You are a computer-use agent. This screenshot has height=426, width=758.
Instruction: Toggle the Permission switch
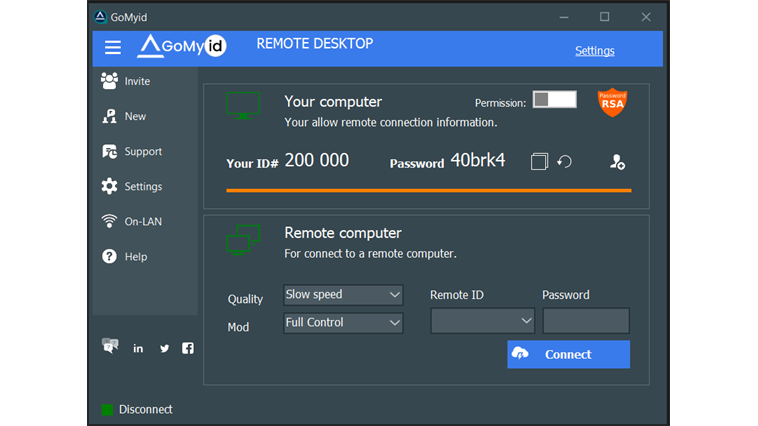pyautogui.click(x=554, y=100)
